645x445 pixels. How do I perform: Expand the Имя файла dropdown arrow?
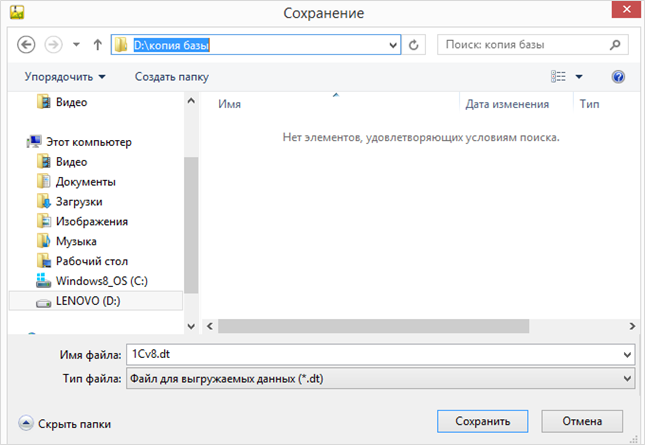click(x=627, y=355)
